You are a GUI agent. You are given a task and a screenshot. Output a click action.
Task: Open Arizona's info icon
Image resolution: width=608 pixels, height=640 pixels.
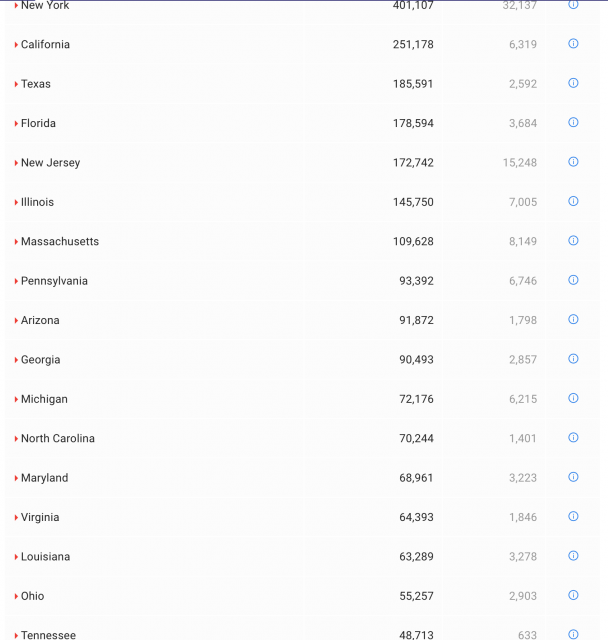573,320
